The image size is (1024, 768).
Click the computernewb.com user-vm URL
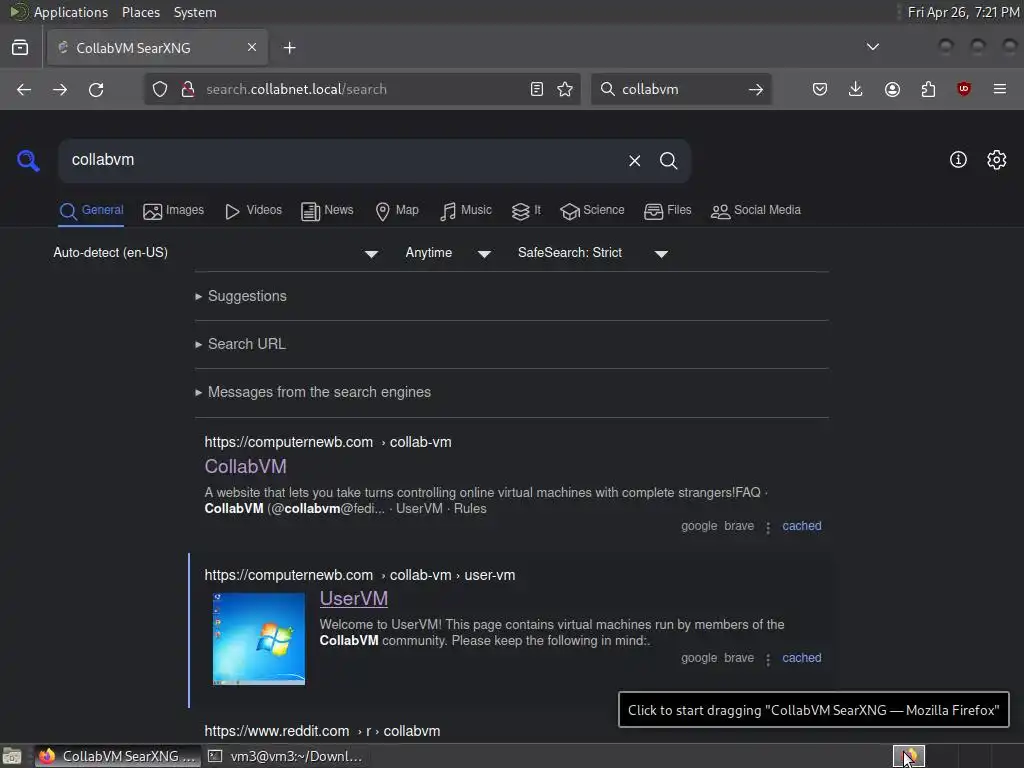click(360, 575)
